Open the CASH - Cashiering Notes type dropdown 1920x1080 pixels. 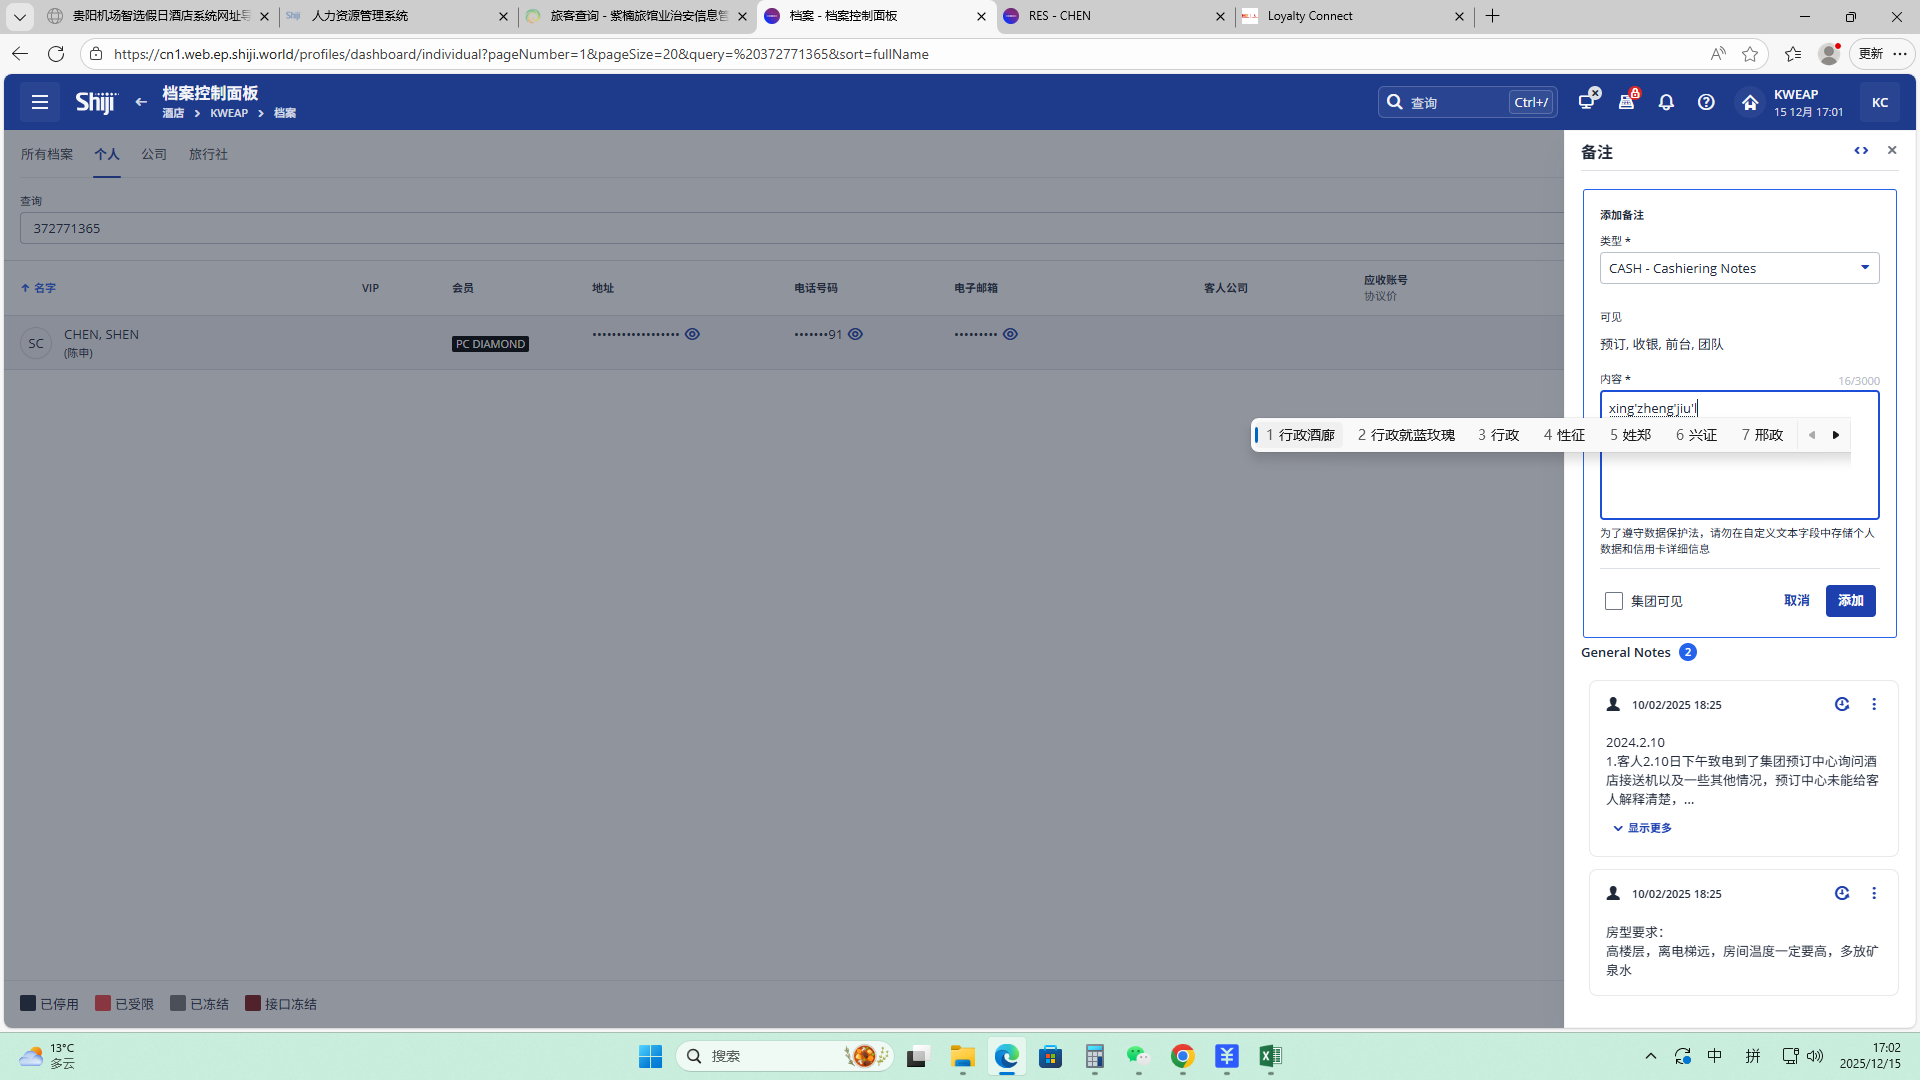pyautogui.click(x=1739, y=268)
